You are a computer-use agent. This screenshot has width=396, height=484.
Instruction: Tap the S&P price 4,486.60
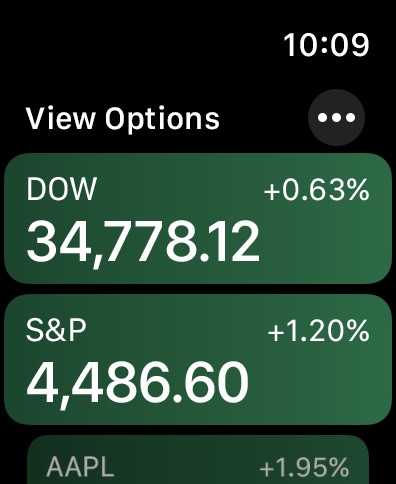point(137,384)
